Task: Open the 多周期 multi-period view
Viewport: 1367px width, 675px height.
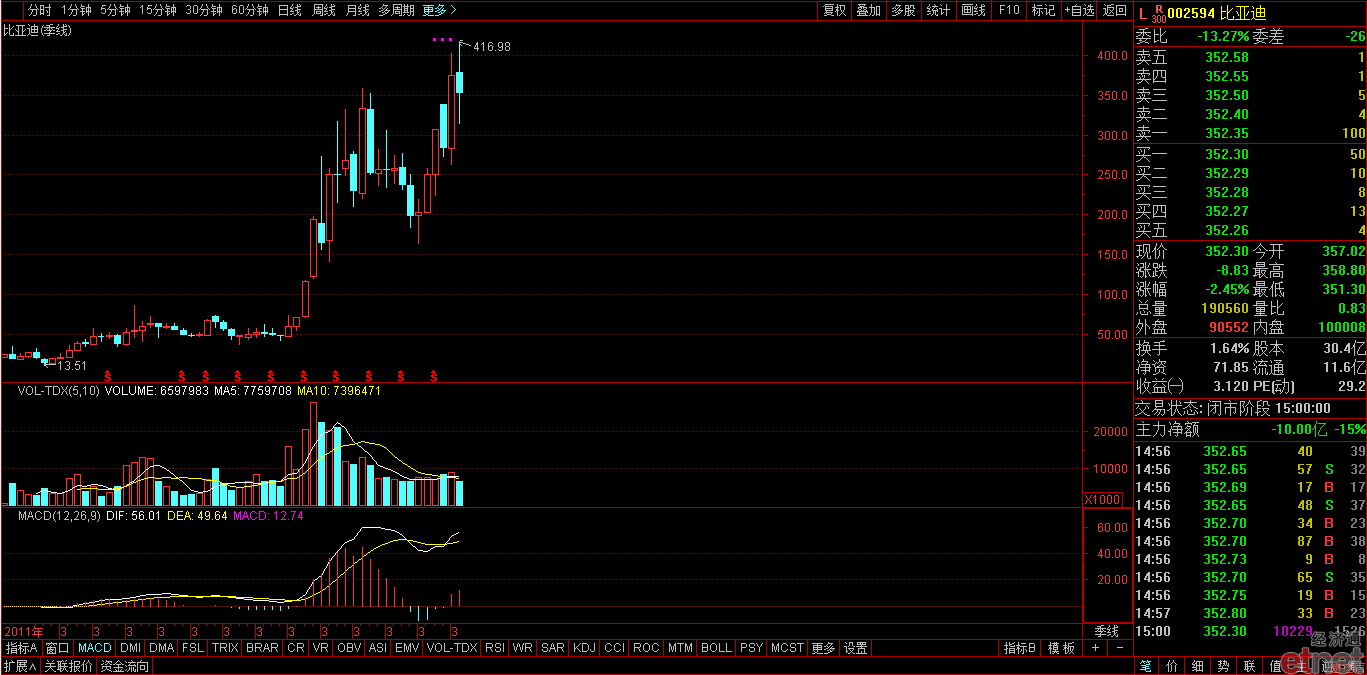Action: tap(396, 10)
